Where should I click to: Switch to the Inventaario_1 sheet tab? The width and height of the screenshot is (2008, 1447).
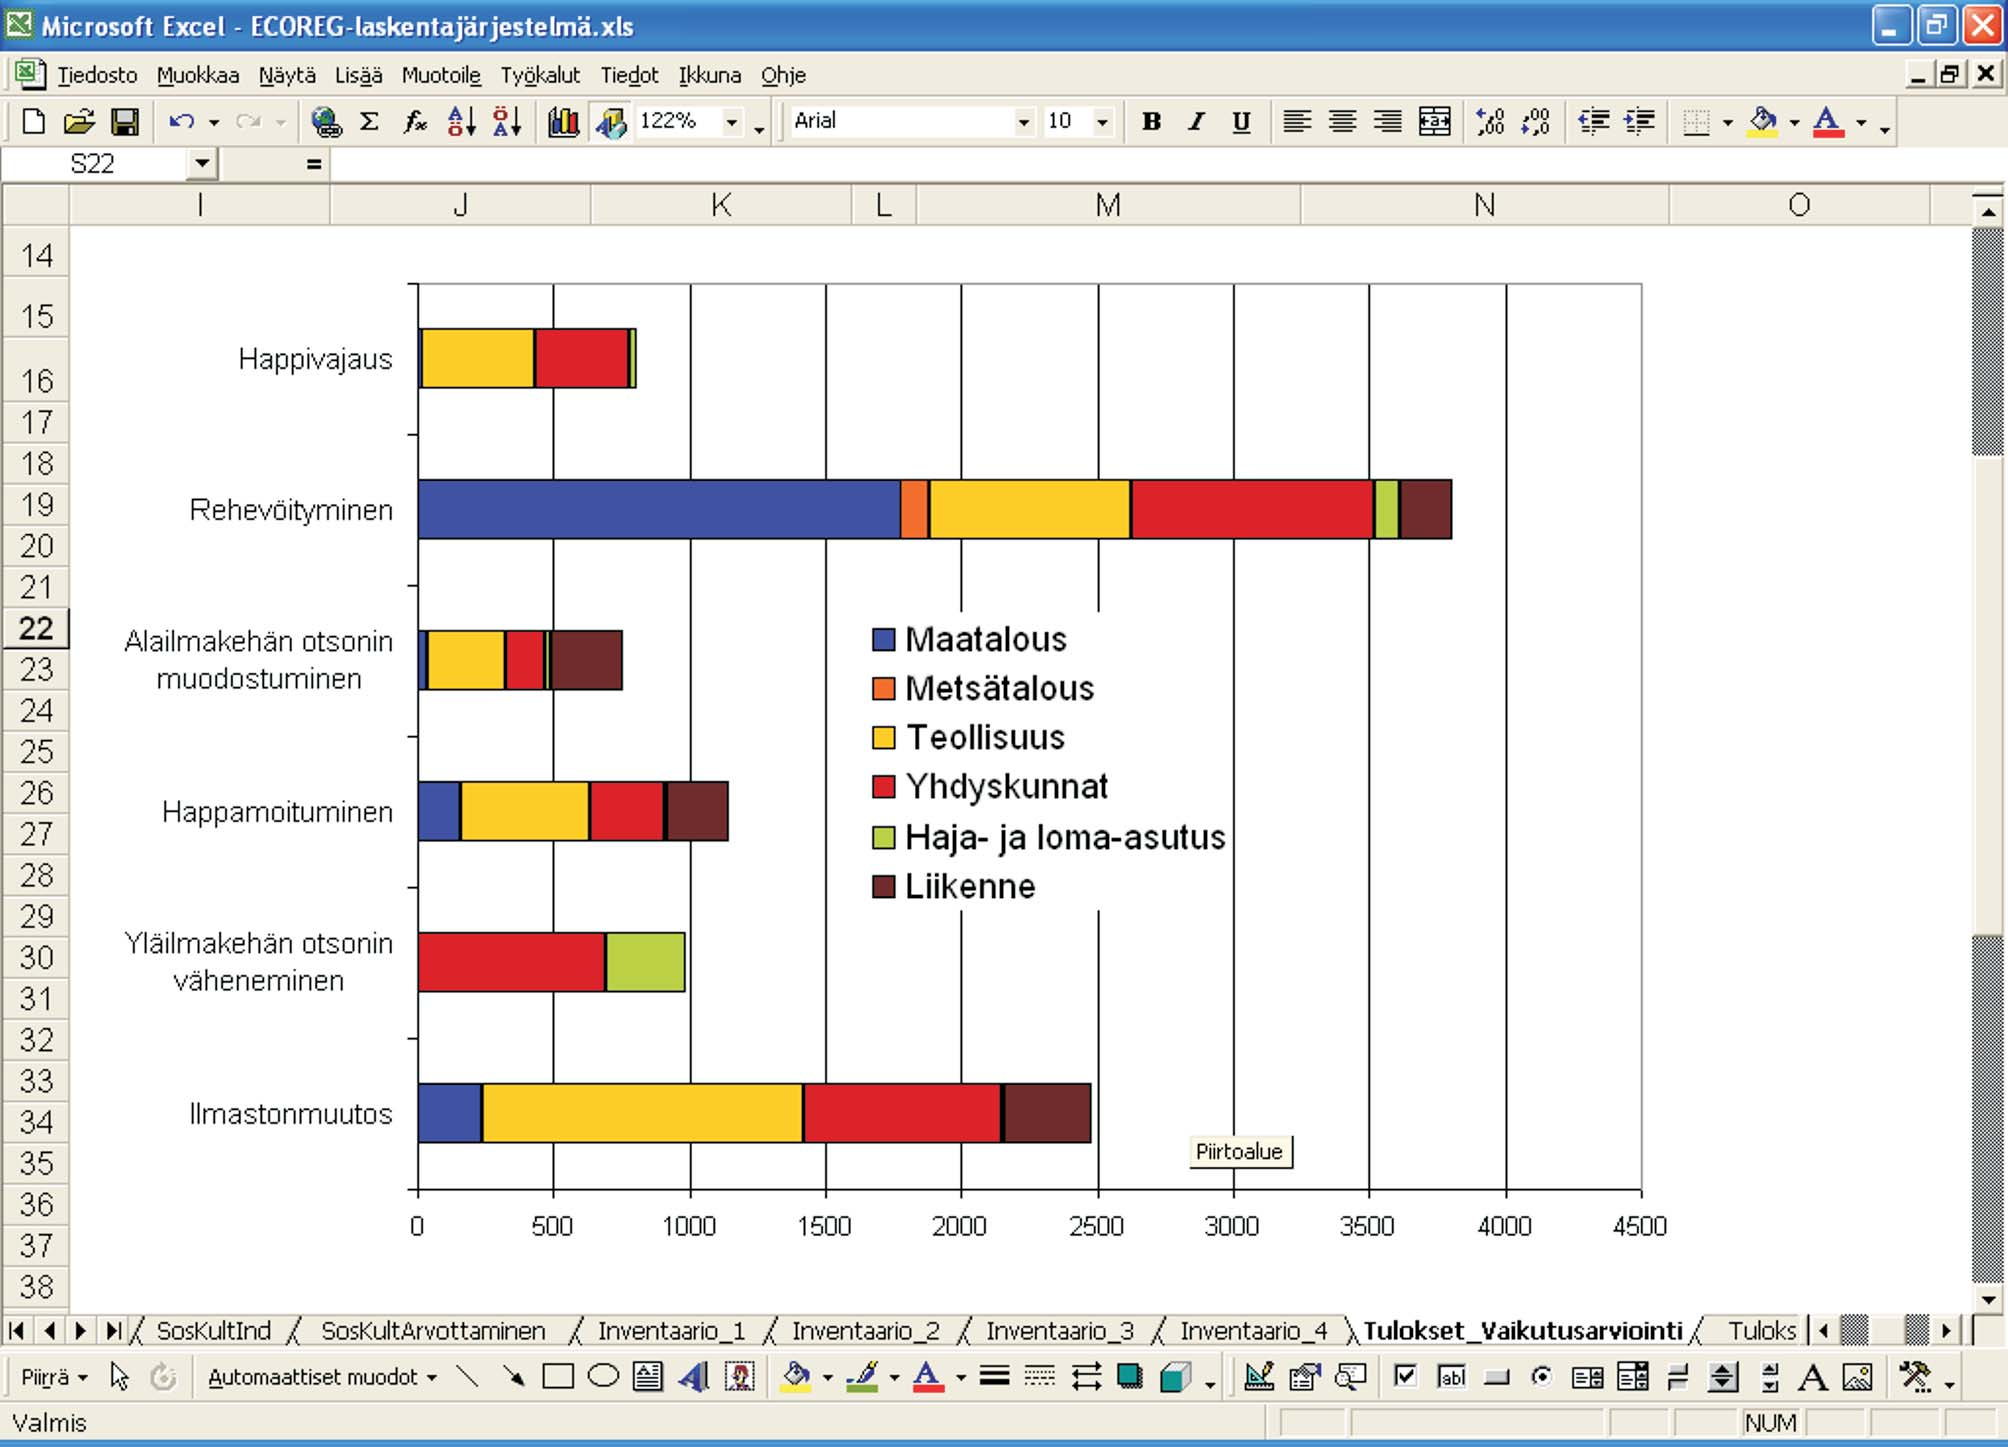(671, 1331)
